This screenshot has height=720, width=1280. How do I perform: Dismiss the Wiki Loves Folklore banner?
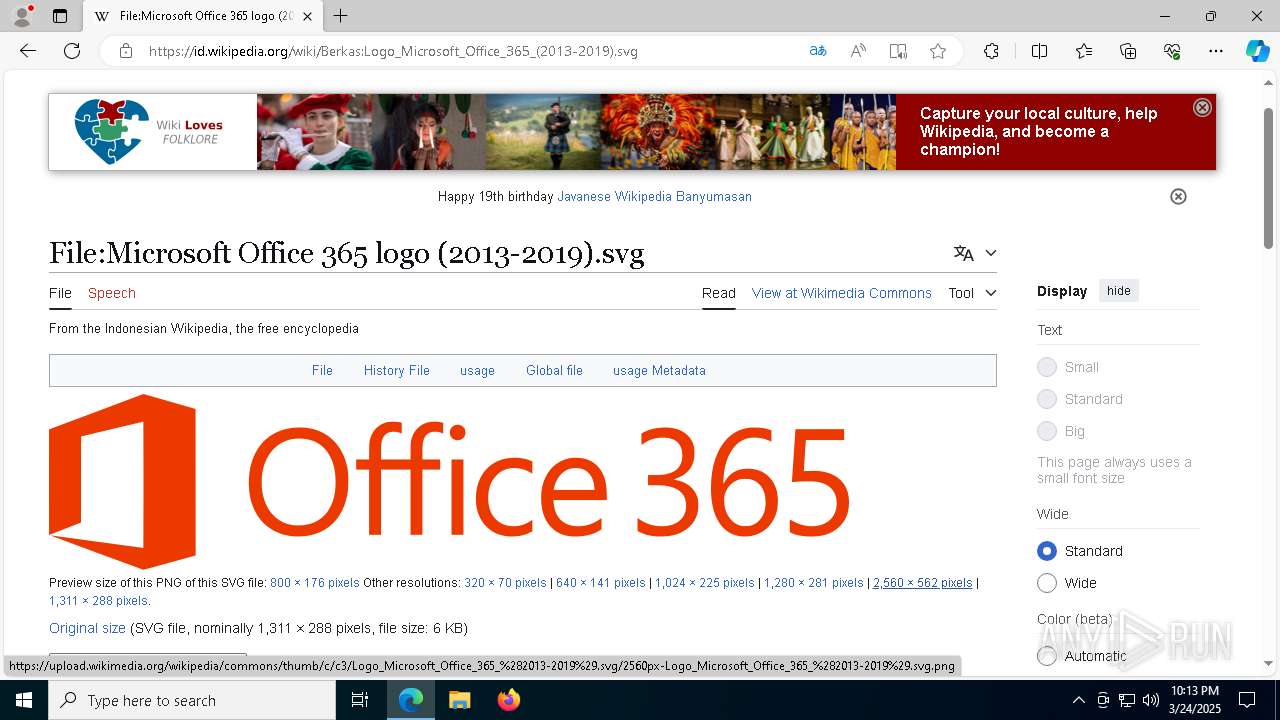pyautogui.click(x=1203, y=107)
